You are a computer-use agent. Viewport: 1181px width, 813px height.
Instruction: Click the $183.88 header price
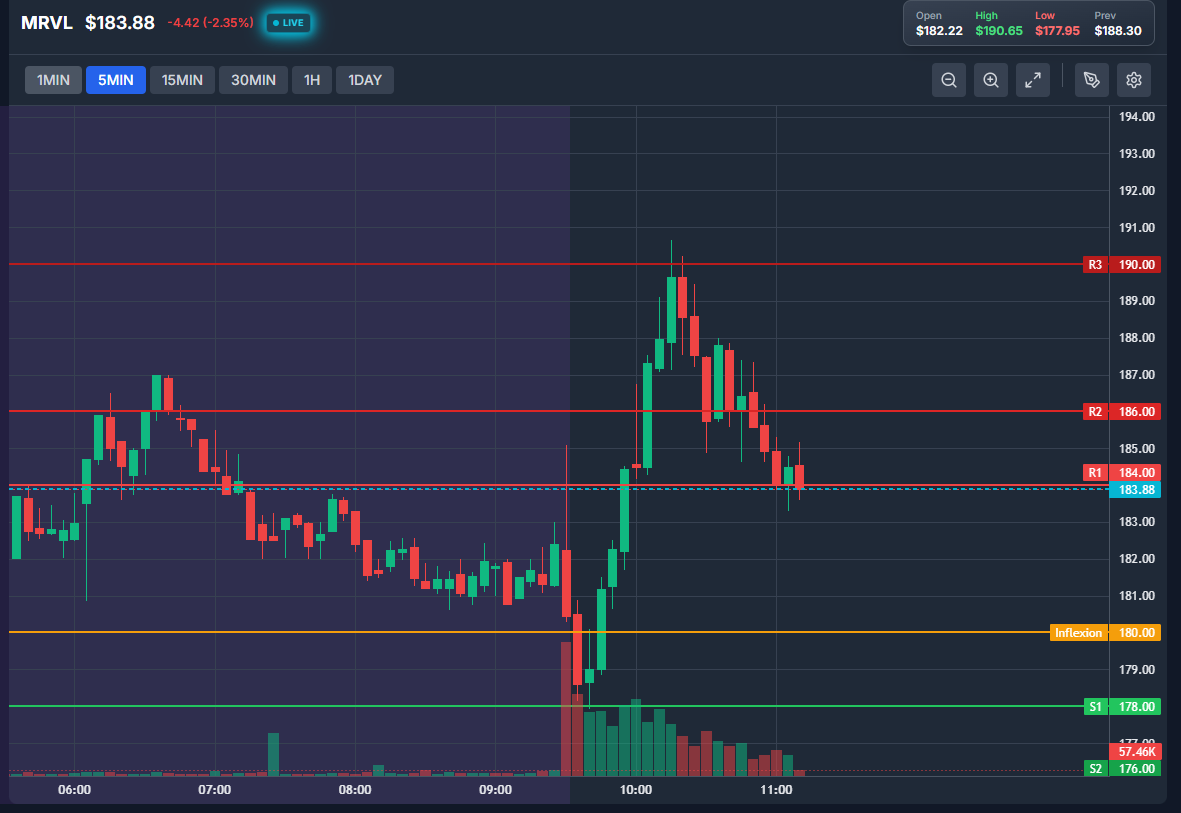(120, 23)
